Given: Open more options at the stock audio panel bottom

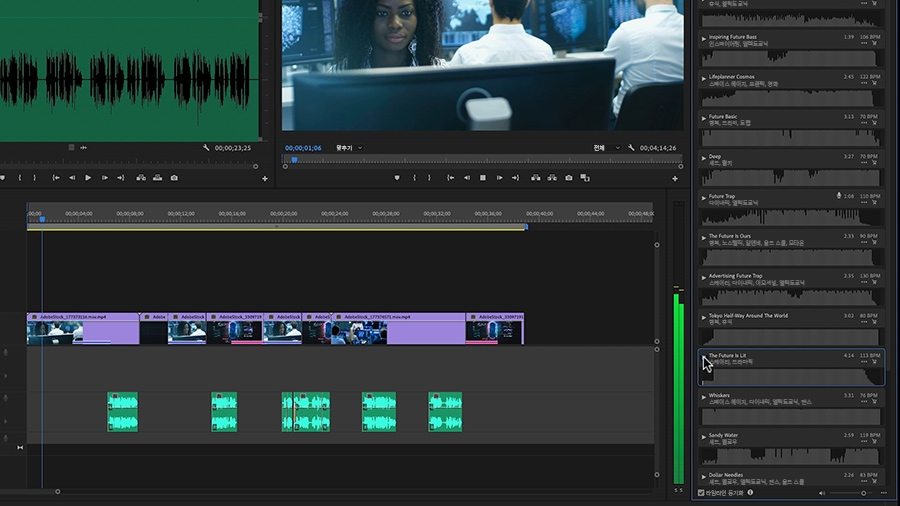Looking at the screenshot, I should click(883, 493).
